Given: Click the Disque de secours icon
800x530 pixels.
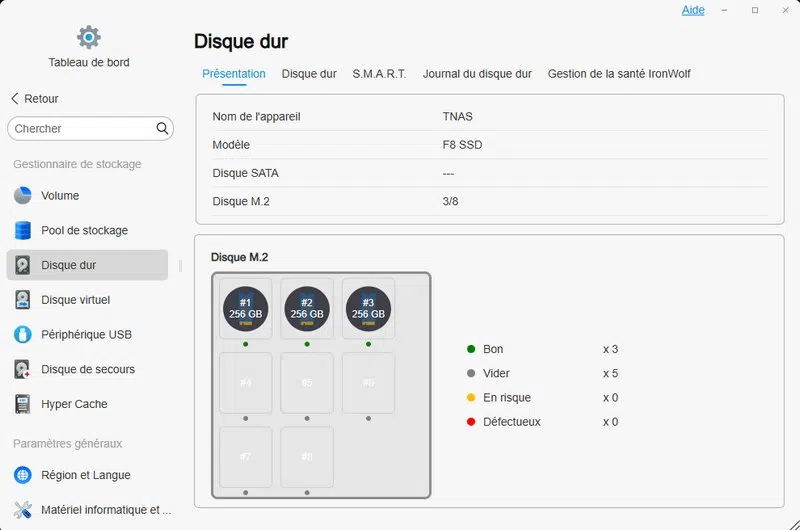Looking at the screenshot, I should tap(22, 369).
